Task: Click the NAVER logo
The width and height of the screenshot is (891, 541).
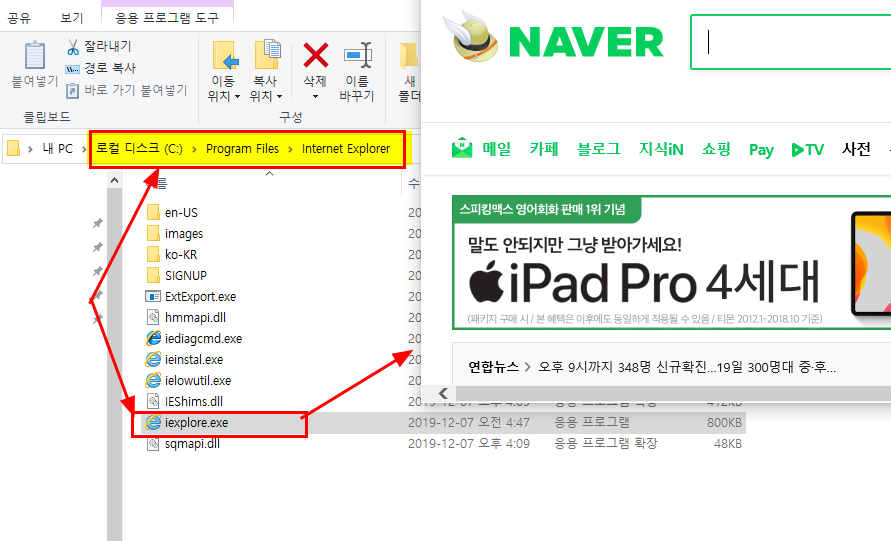Action: click(x=586, y=42)
